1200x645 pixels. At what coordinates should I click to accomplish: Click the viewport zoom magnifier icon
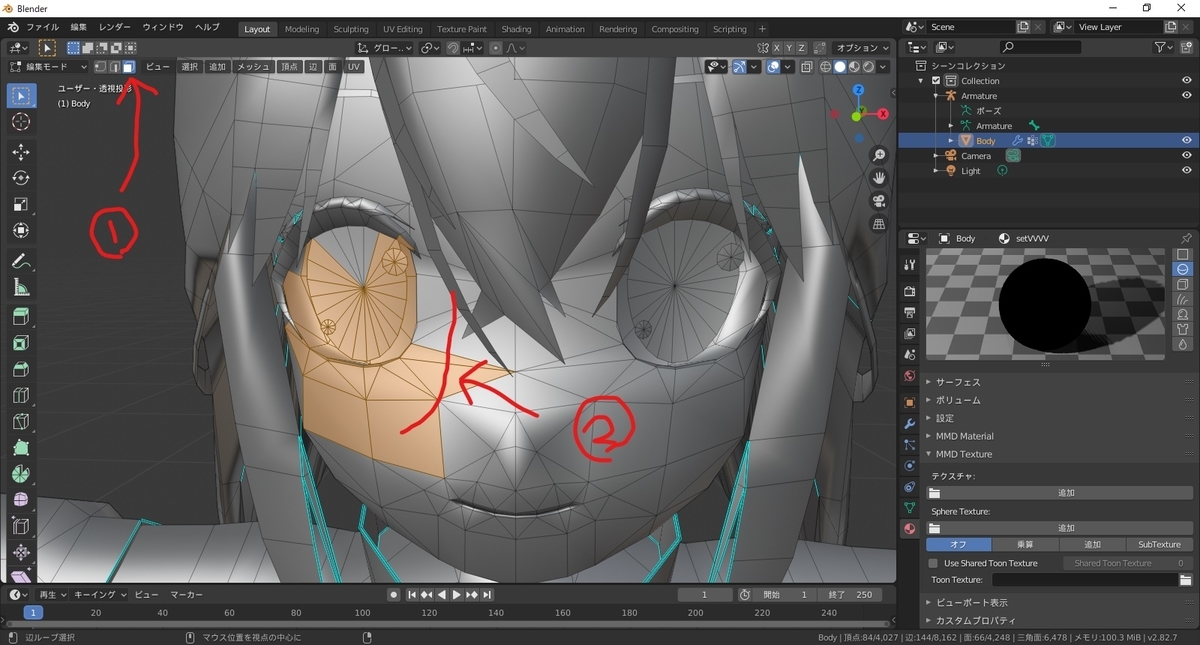tap(879, 155)
